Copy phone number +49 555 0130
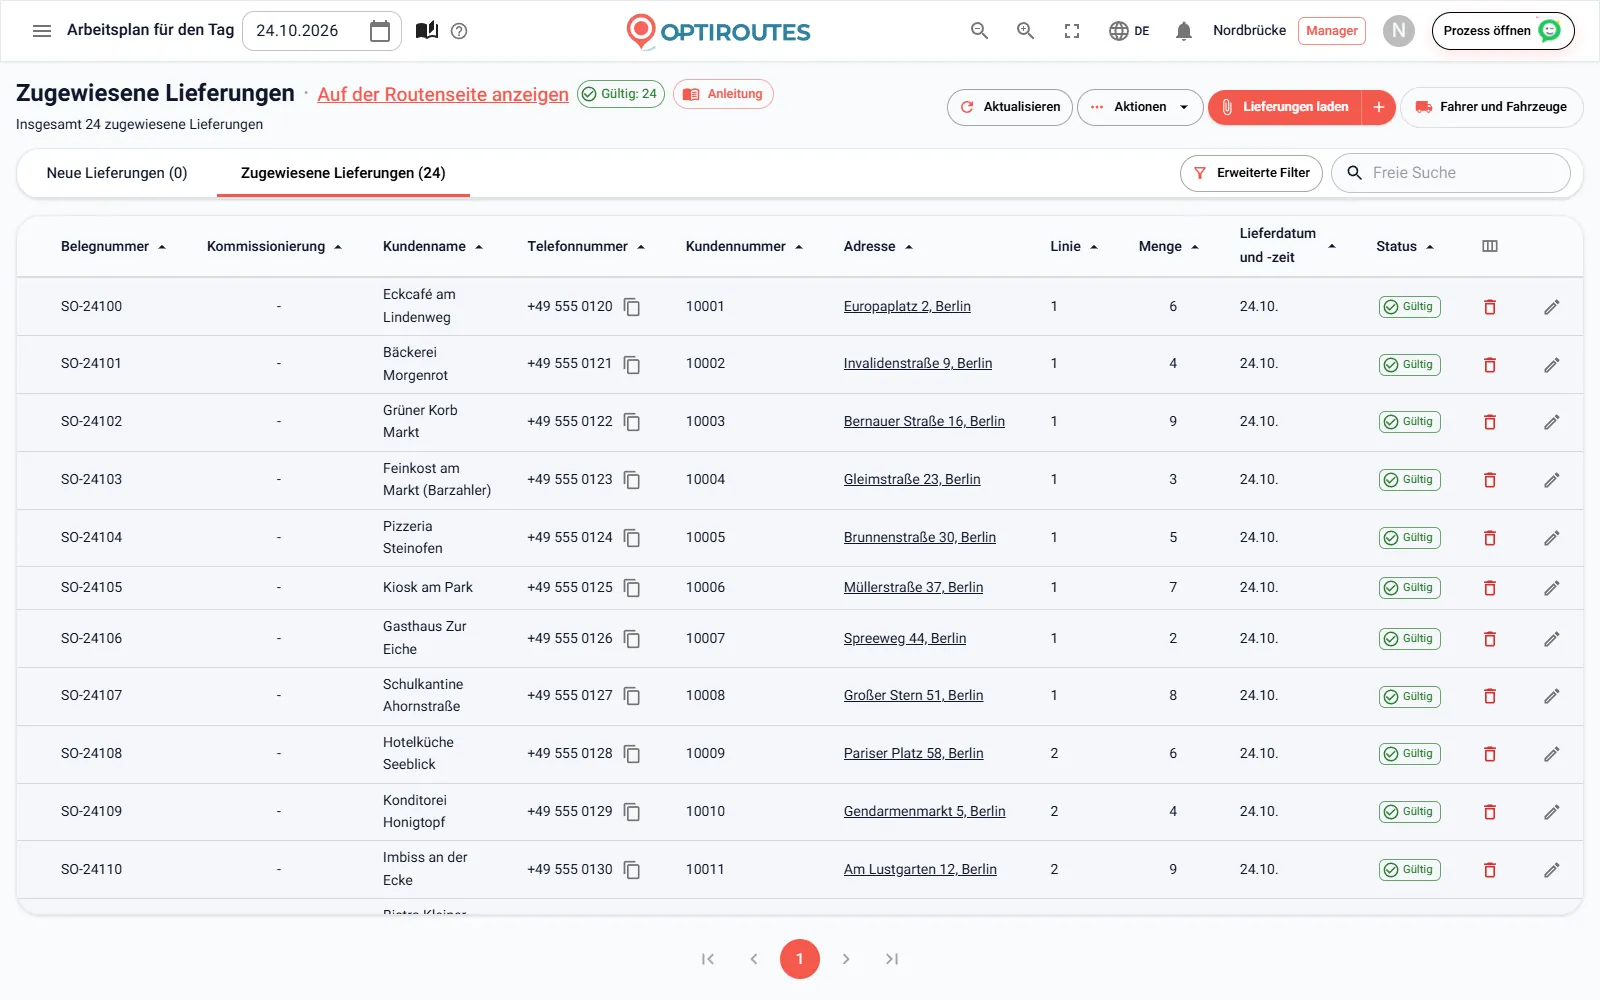The height and width of the screenshot is (1000, 1600). [x=632, y=870]
